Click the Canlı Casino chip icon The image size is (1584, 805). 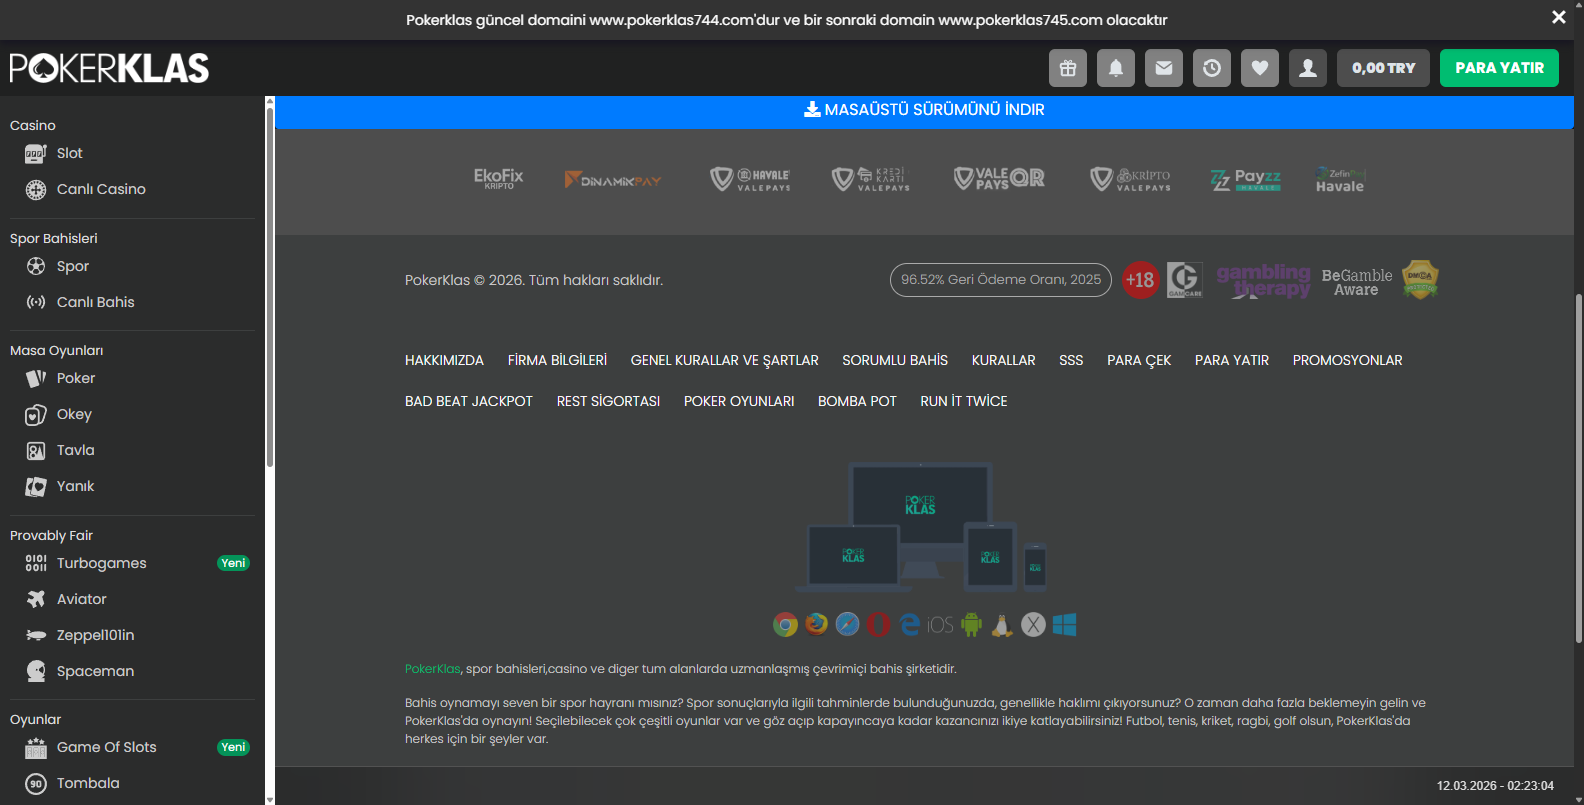[x=36, y=189]
